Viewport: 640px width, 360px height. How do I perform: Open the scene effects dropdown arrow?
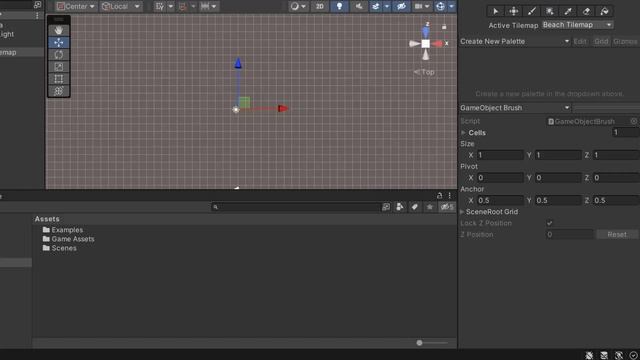[387, 6]
